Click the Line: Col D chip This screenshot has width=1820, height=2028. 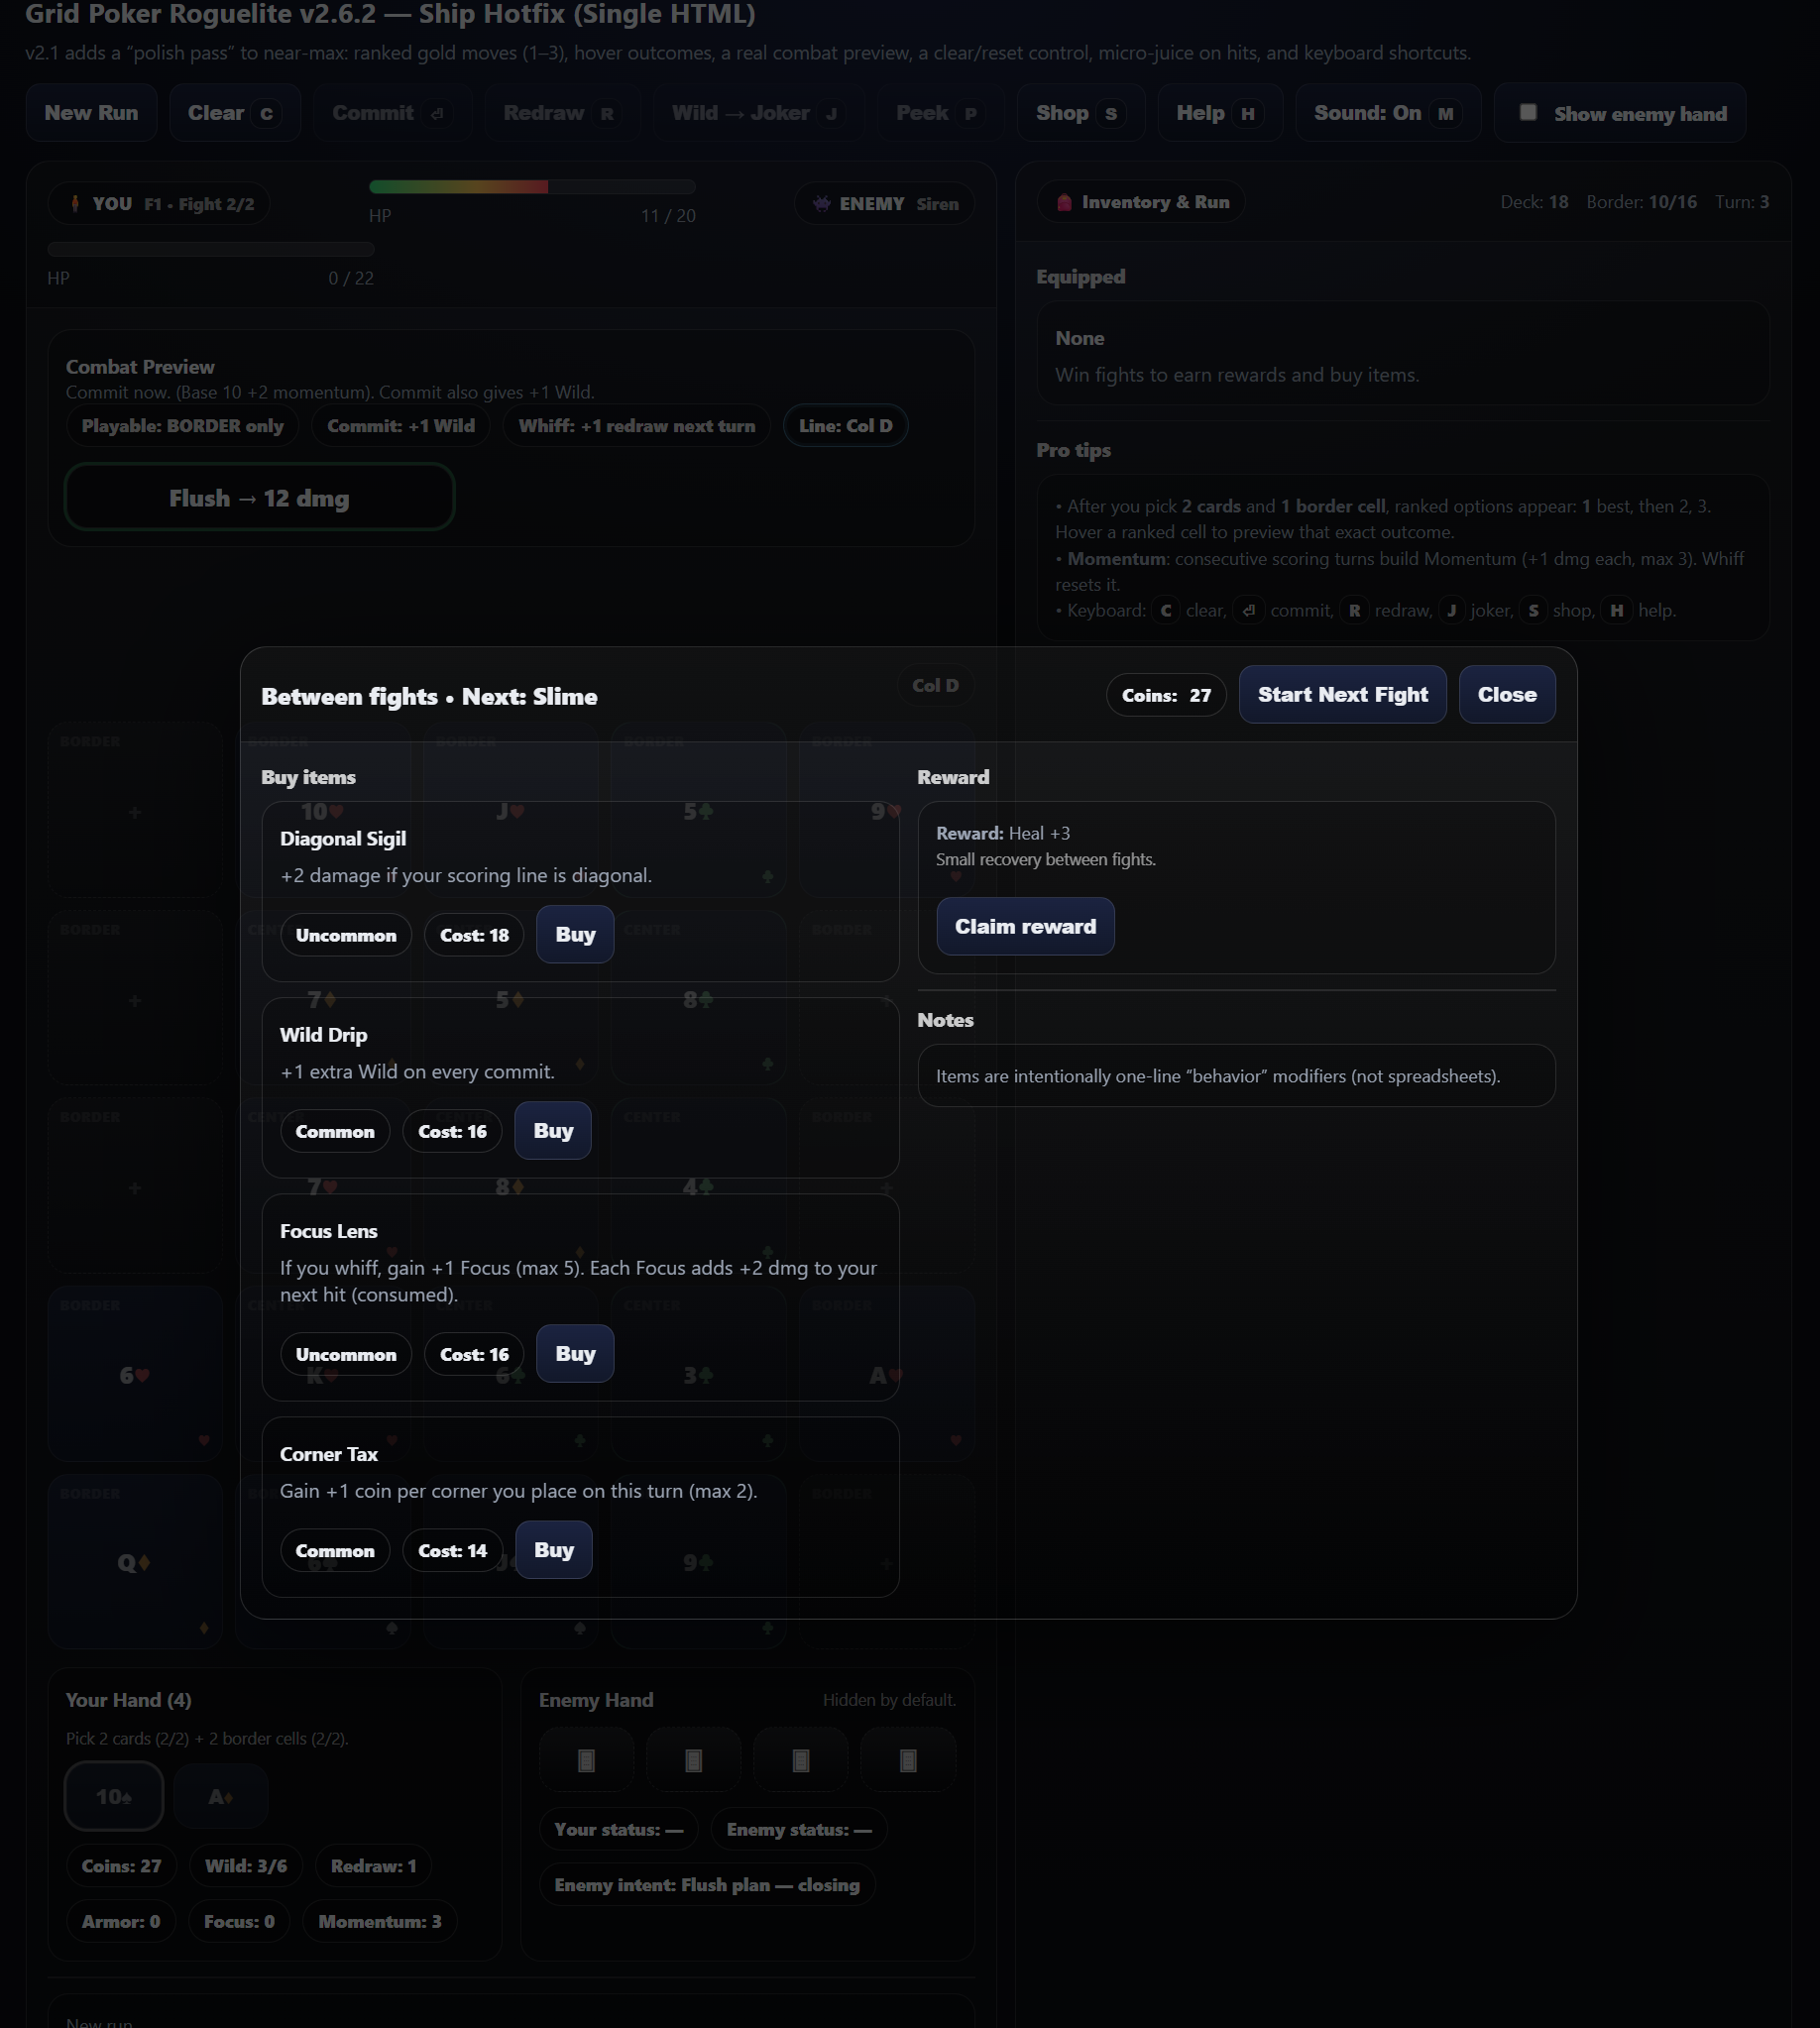click(x=845, y=426)
